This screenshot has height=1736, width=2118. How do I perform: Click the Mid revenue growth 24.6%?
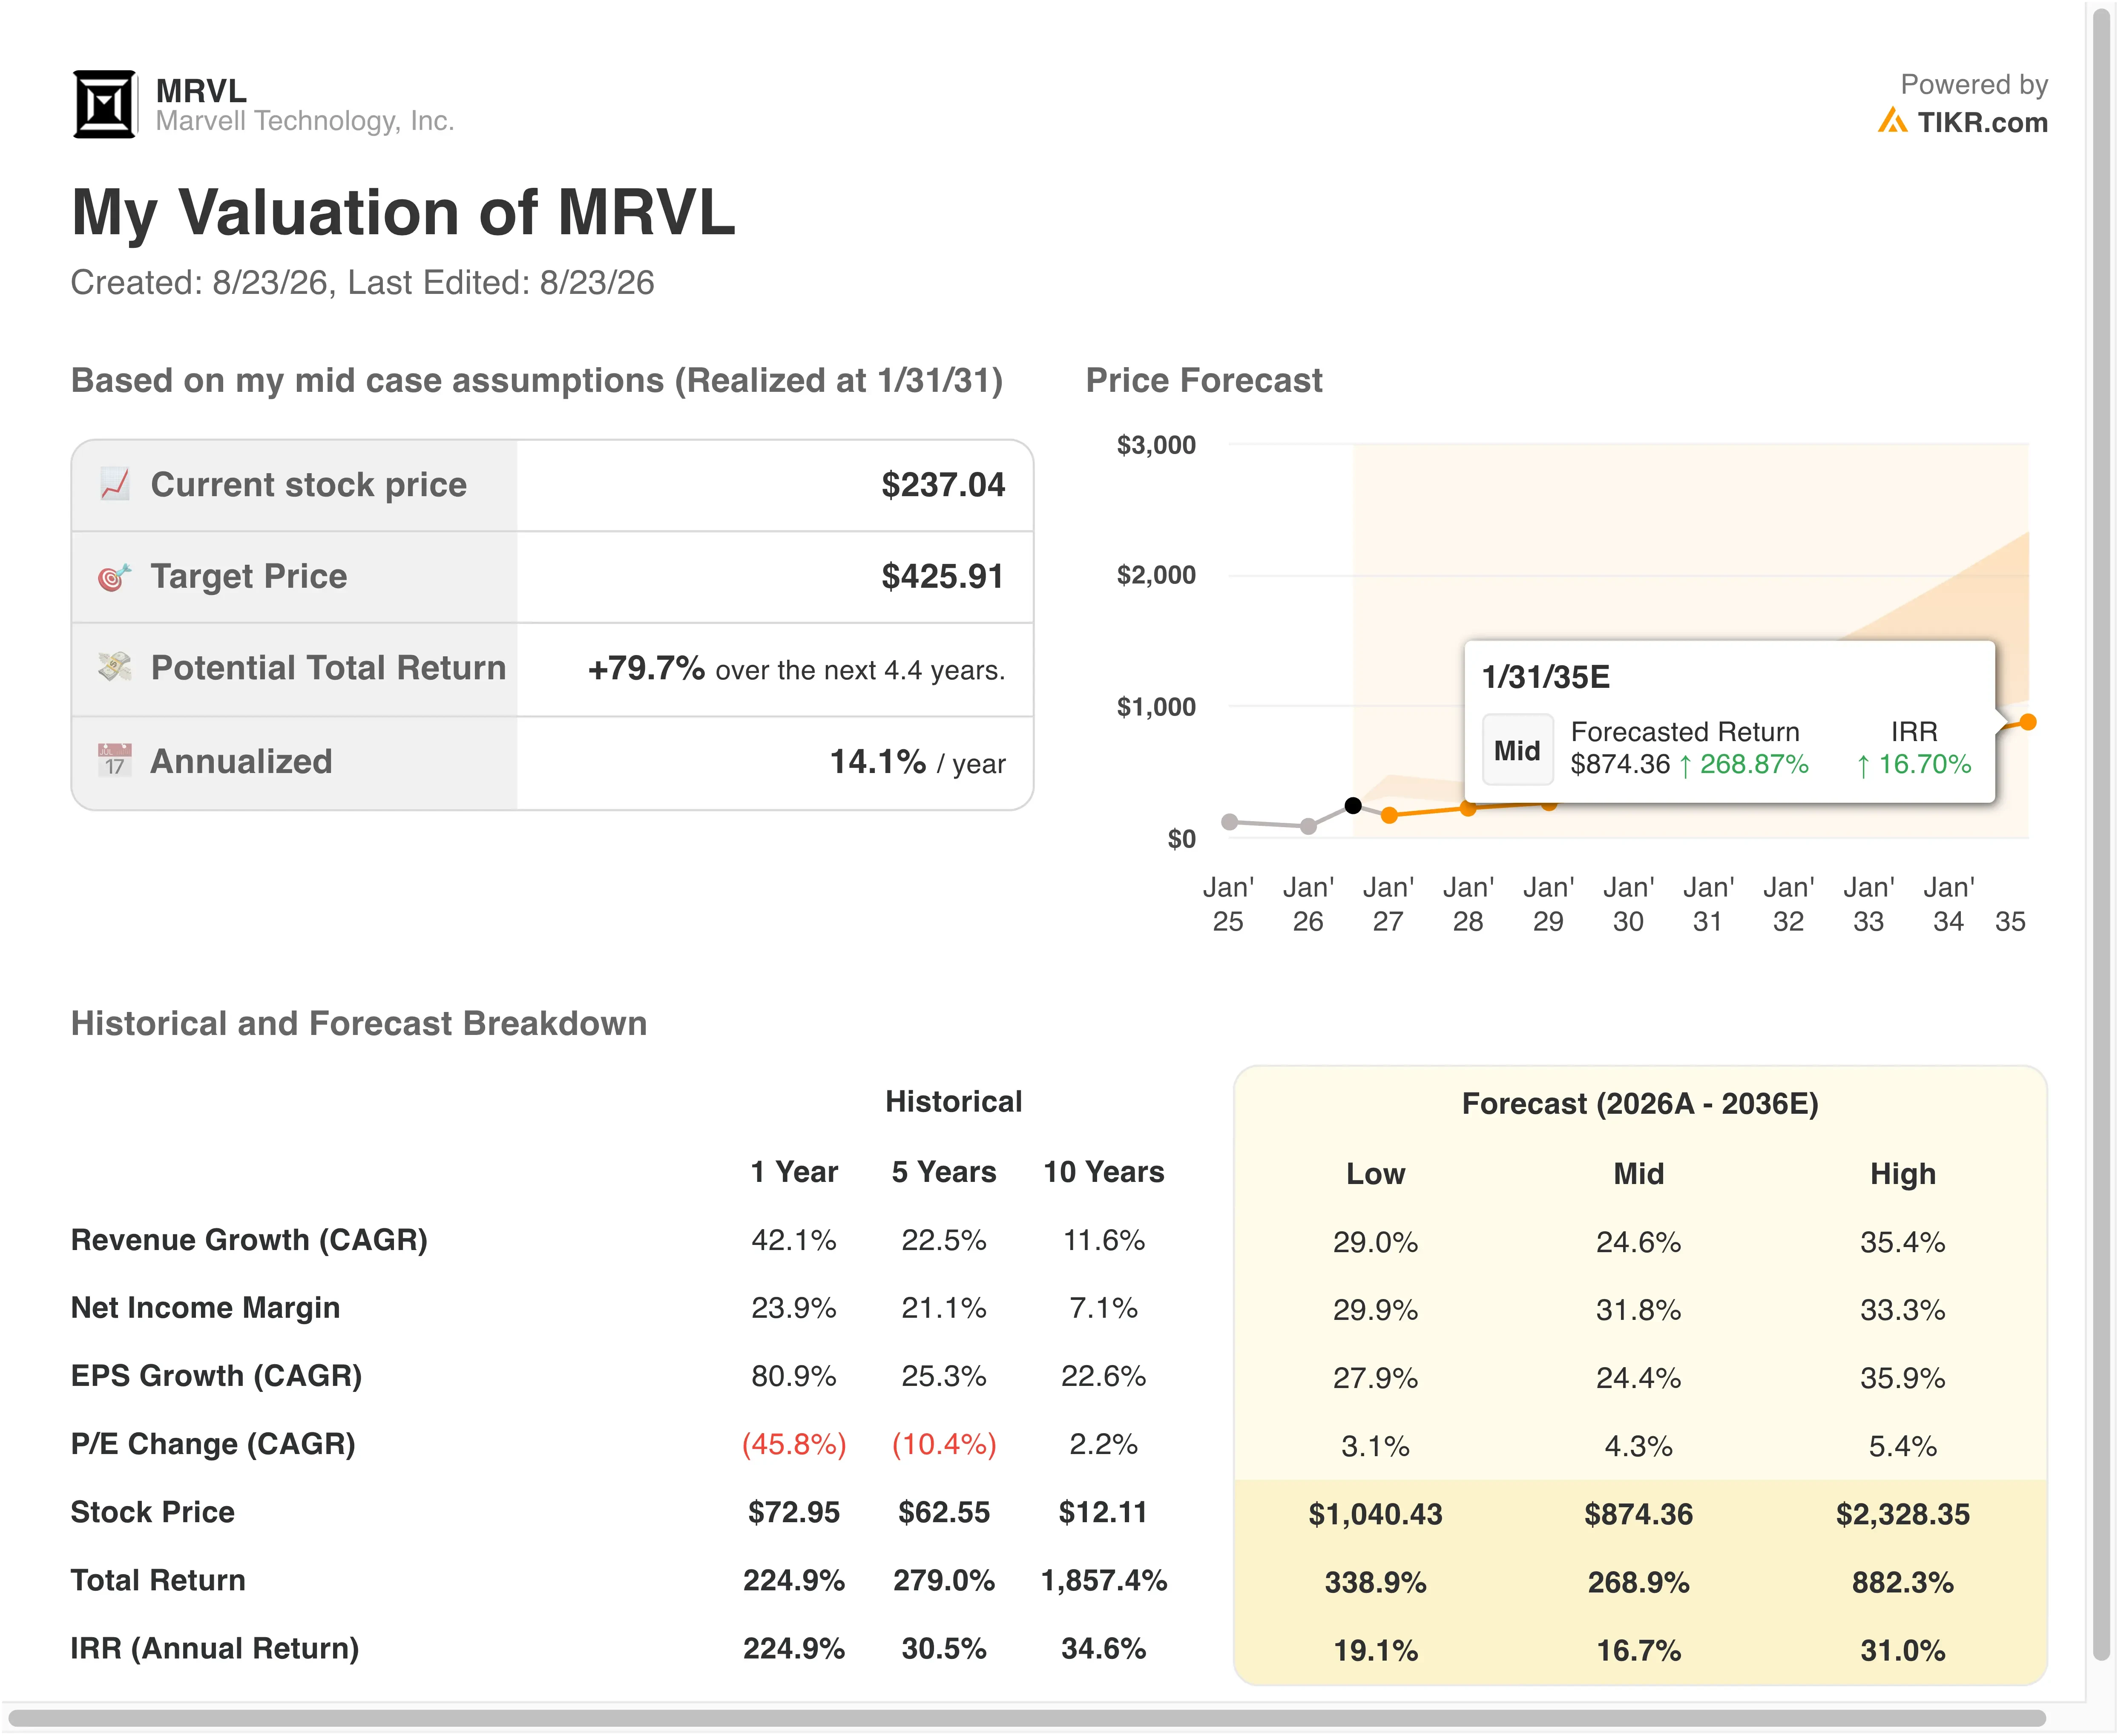click(x=1638, y=1243)
